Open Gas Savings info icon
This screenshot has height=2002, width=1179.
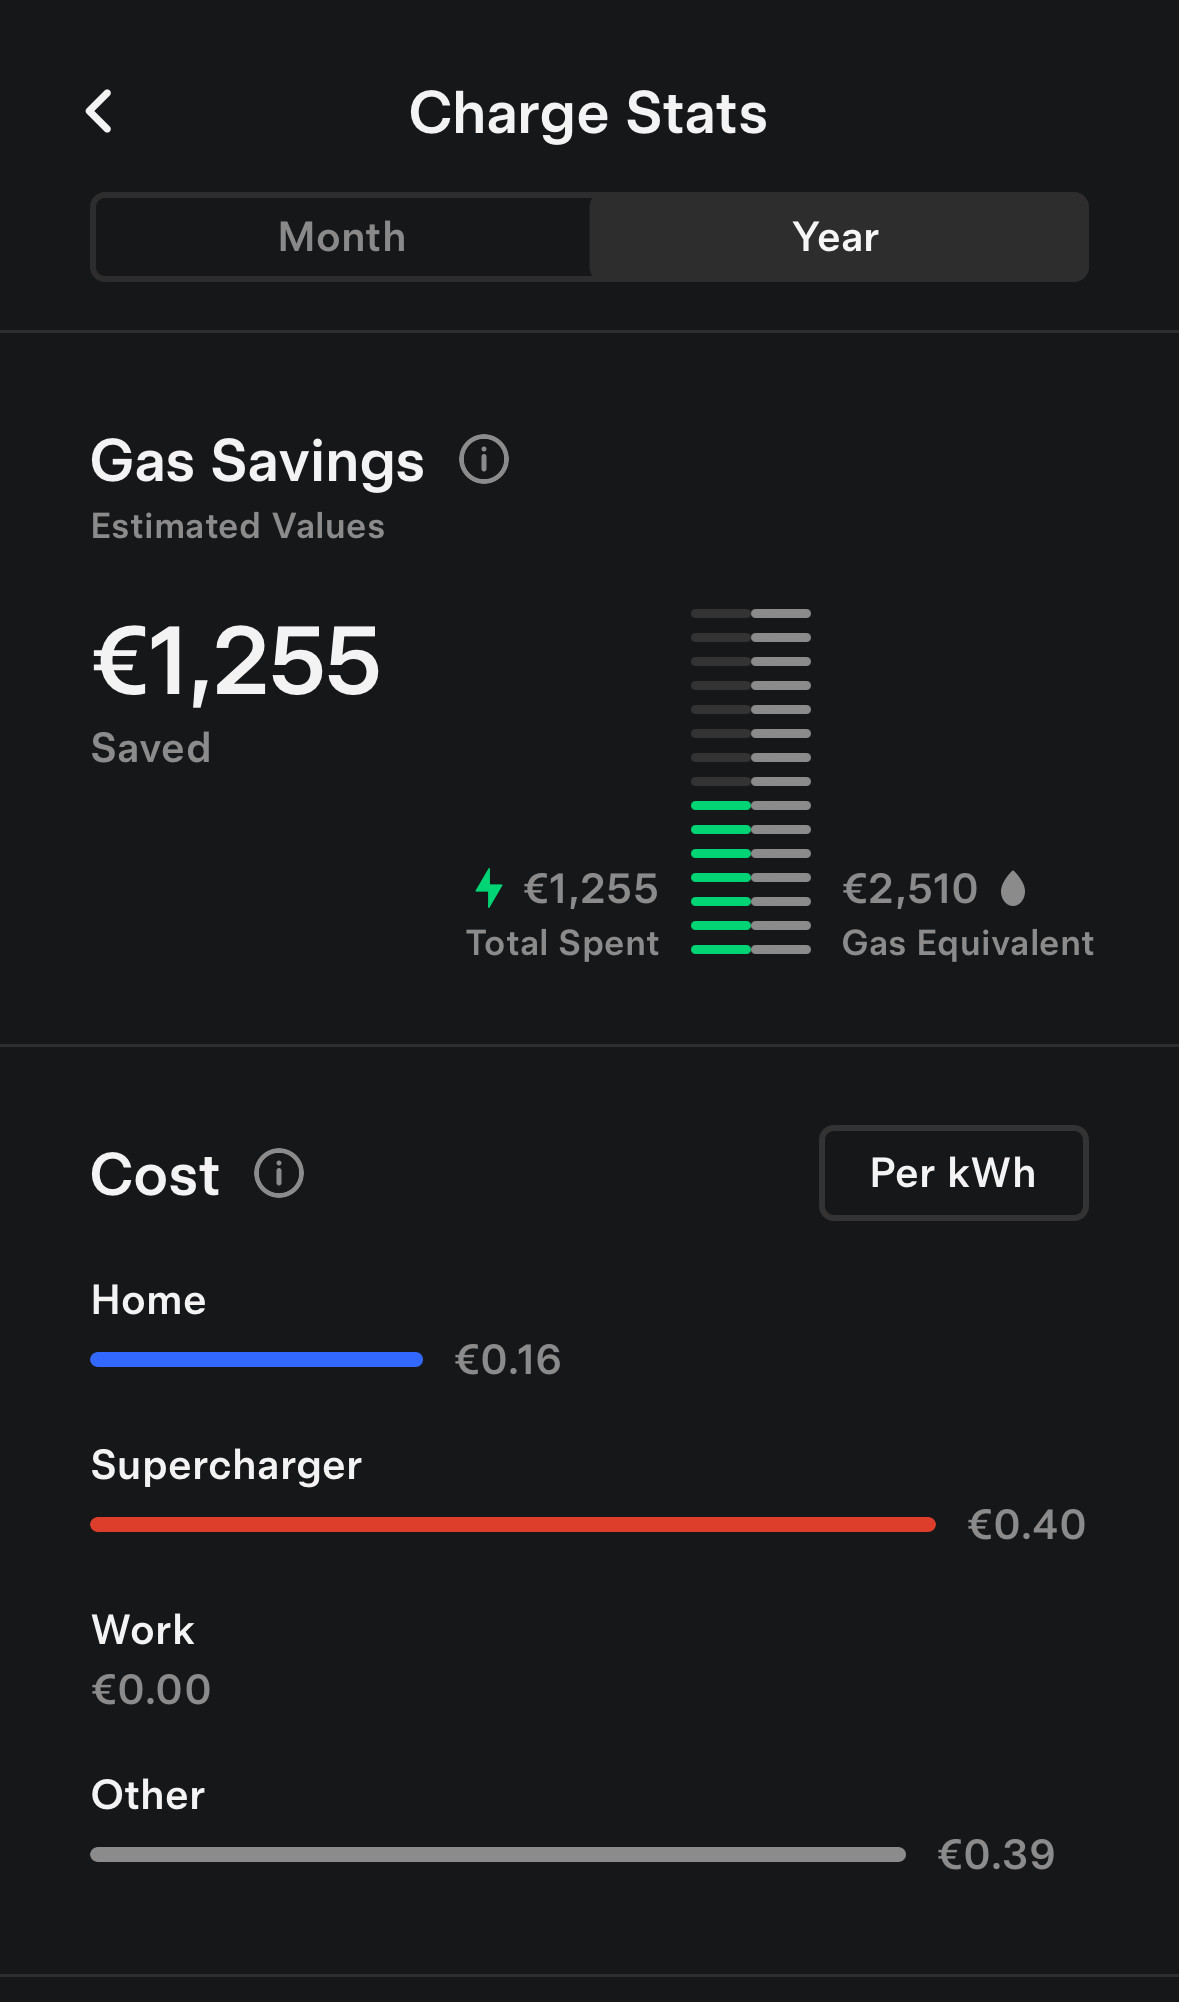(x=484, y=460)
